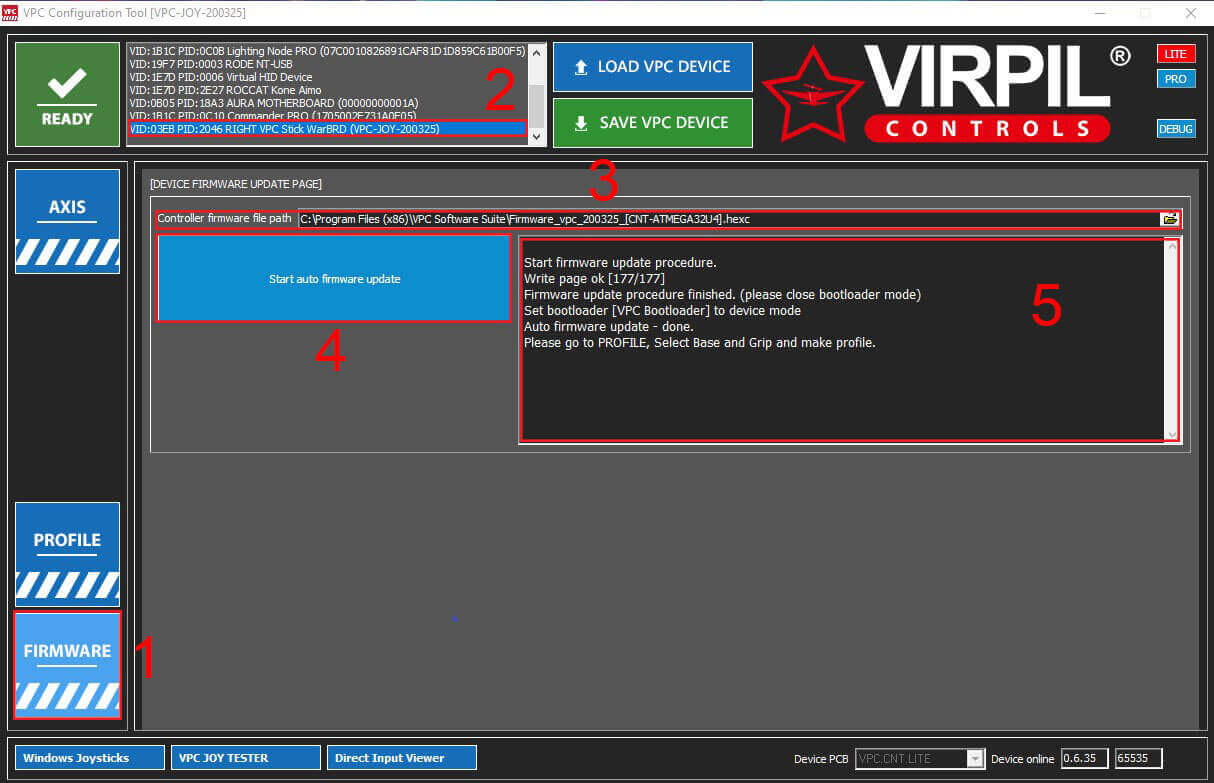1214x783 pixels.
Task: Enable DEBUG mode
Action: pyautogui.click(x=1176, y=128)
